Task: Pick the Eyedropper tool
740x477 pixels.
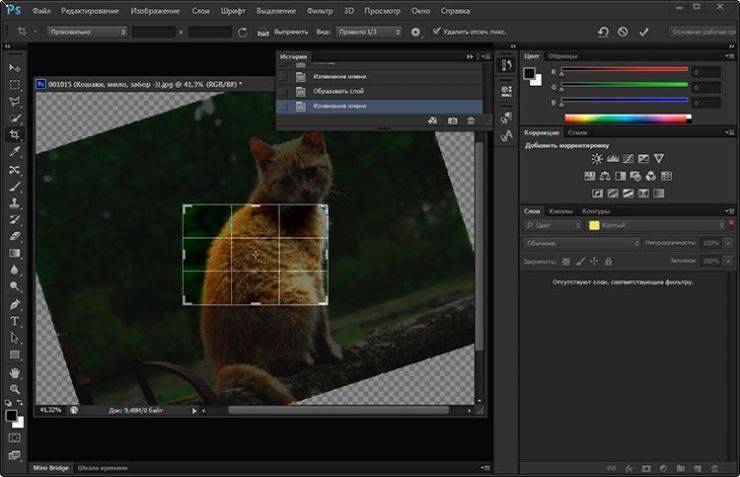Action: pos(15,152)
